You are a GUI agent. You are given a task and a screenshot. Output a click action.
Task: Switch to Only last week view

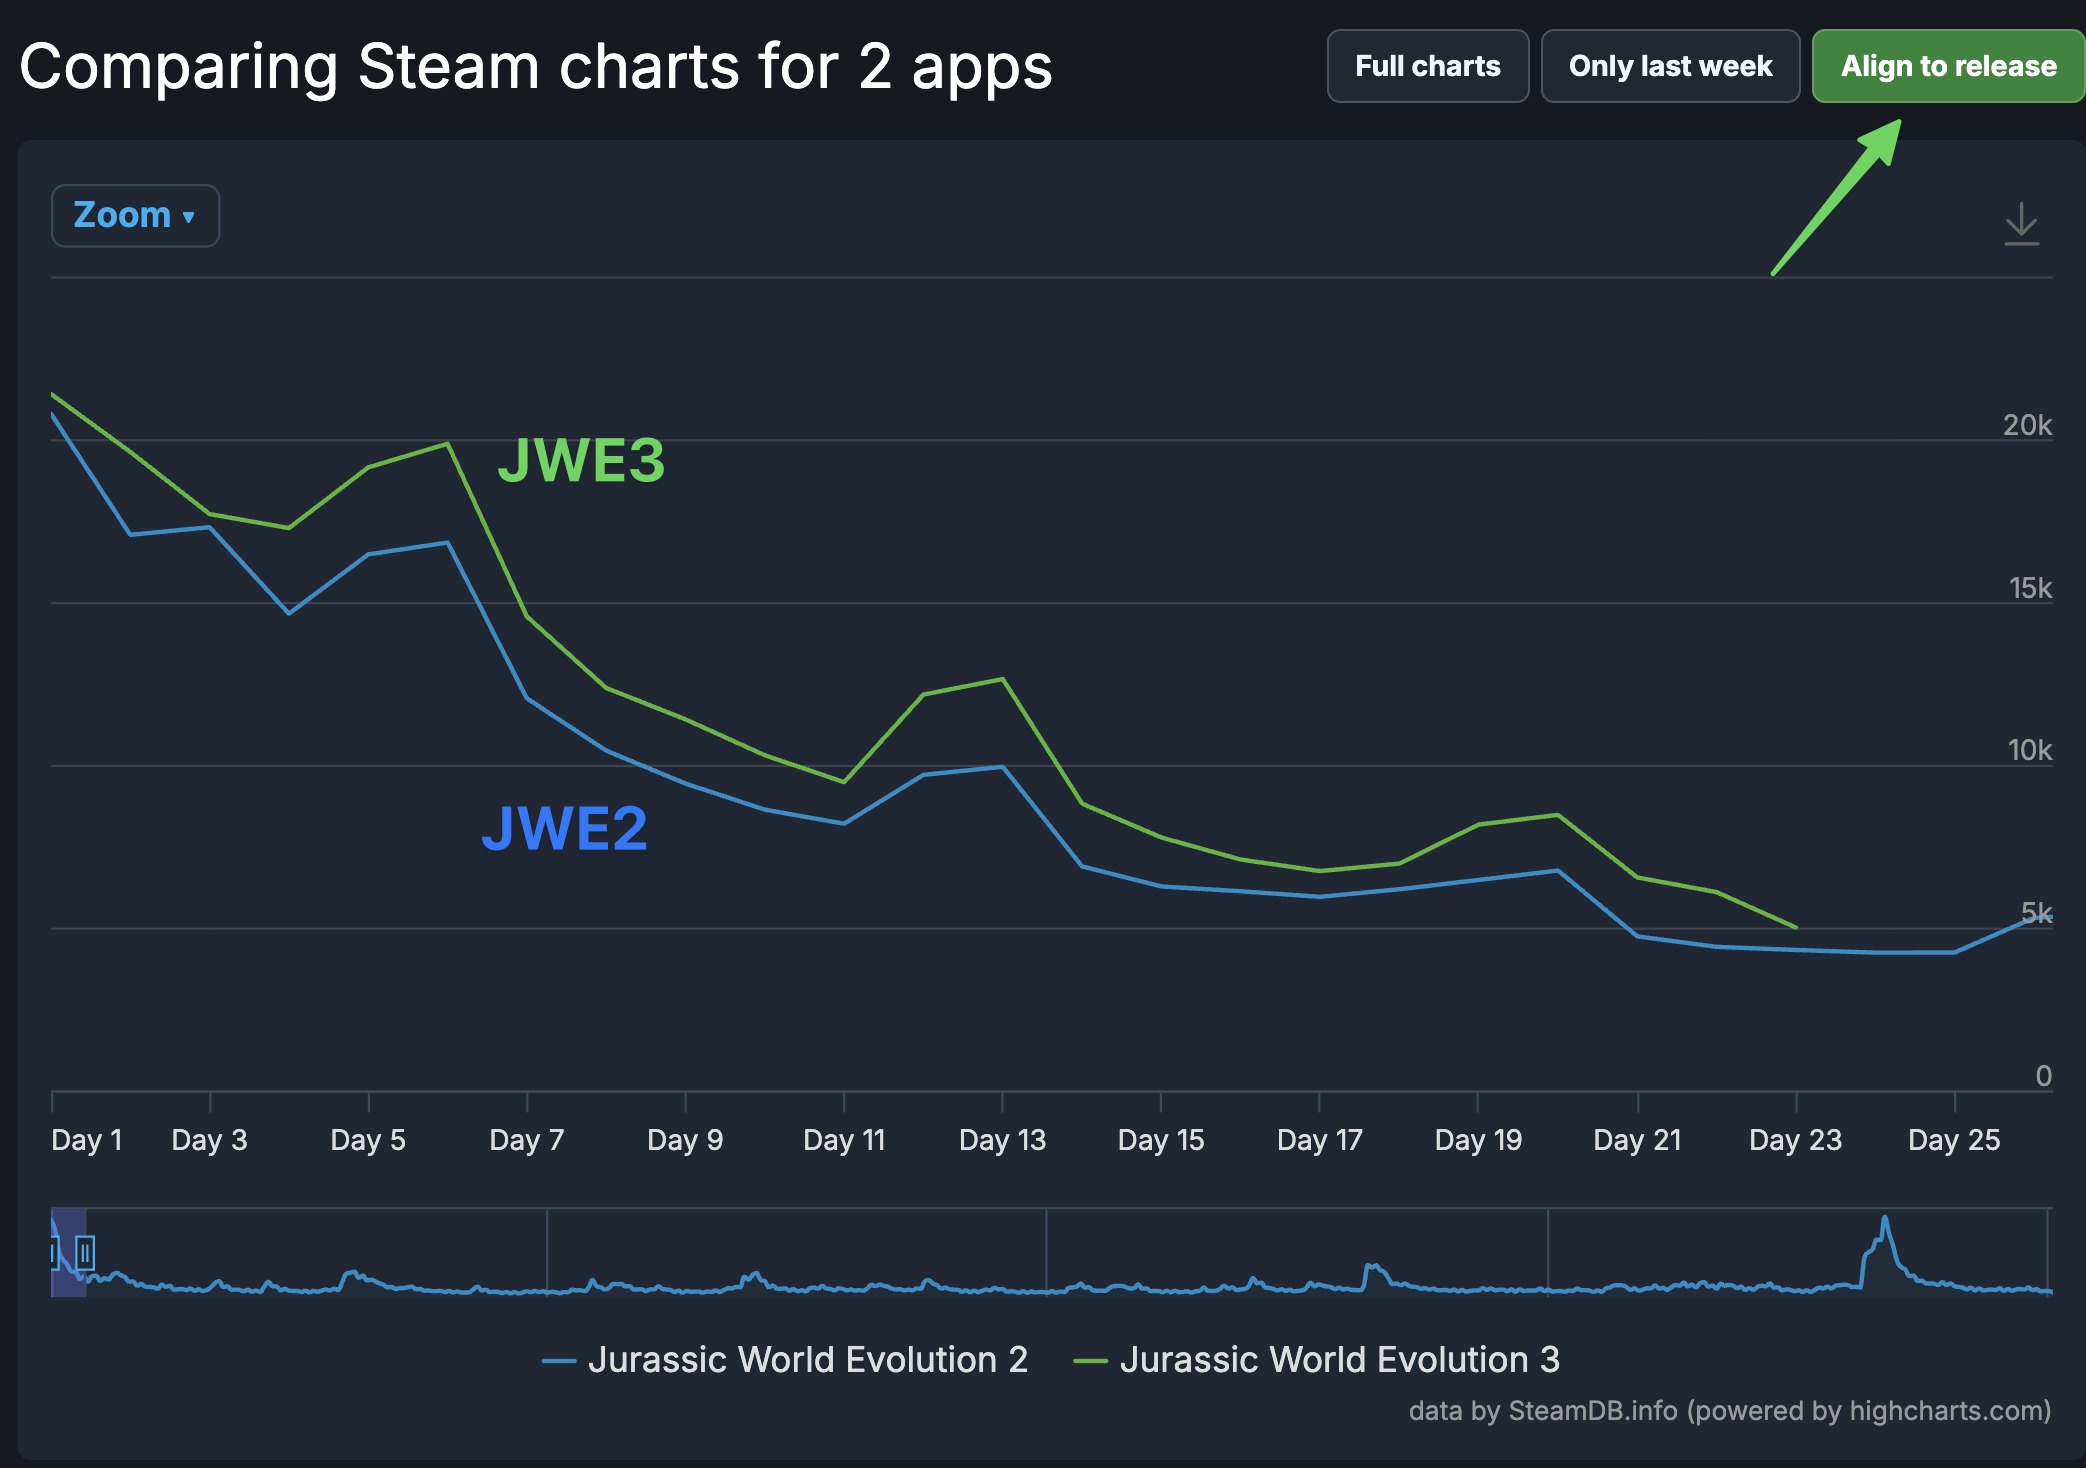tap(1670, 66)
